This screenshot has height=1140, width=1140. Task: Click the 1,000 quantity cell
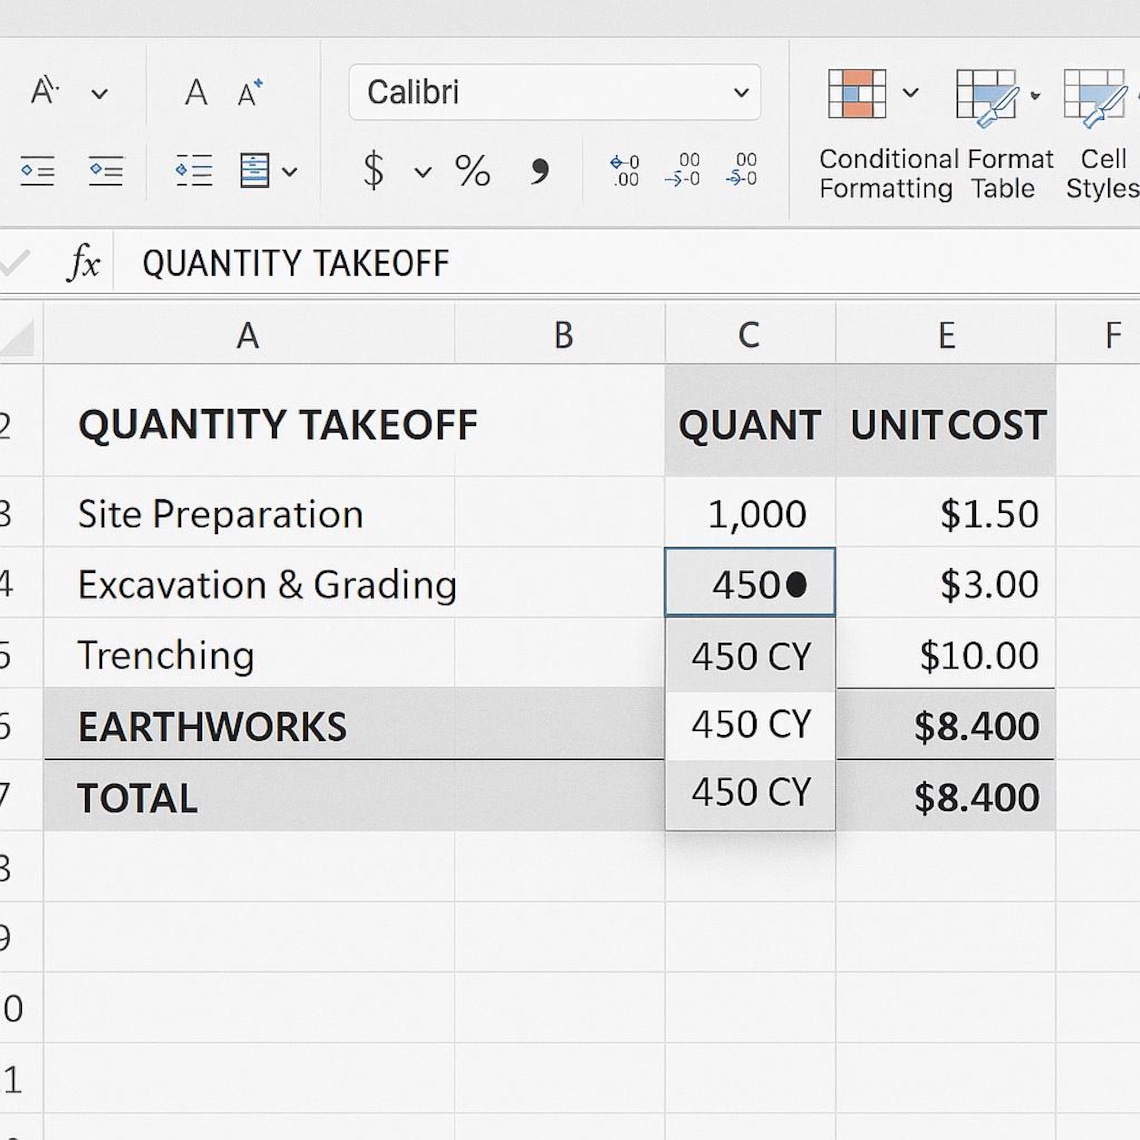pyautogui.click(x=750, y=513)
